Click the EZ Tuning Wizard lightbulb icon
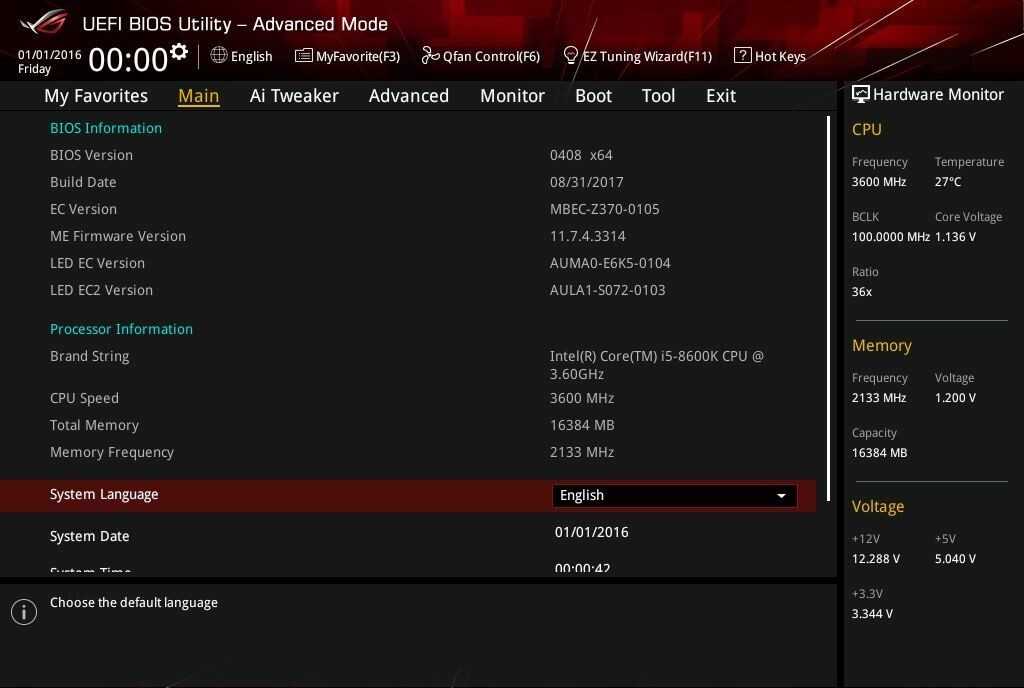This screenshot has width=1024, height=688. (x=571, y=55)
